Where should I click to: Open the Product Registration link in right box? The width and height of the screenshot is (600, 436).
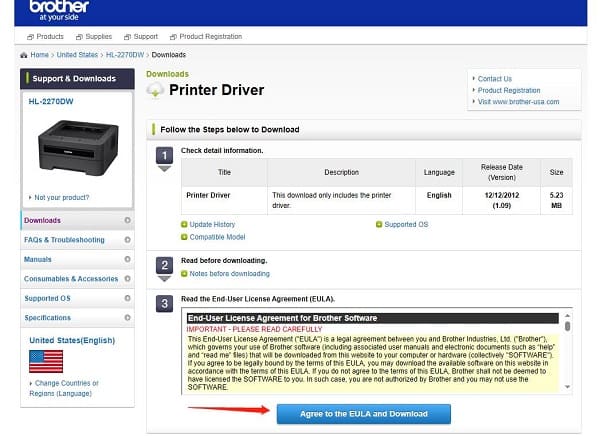[x=509, y=90]
